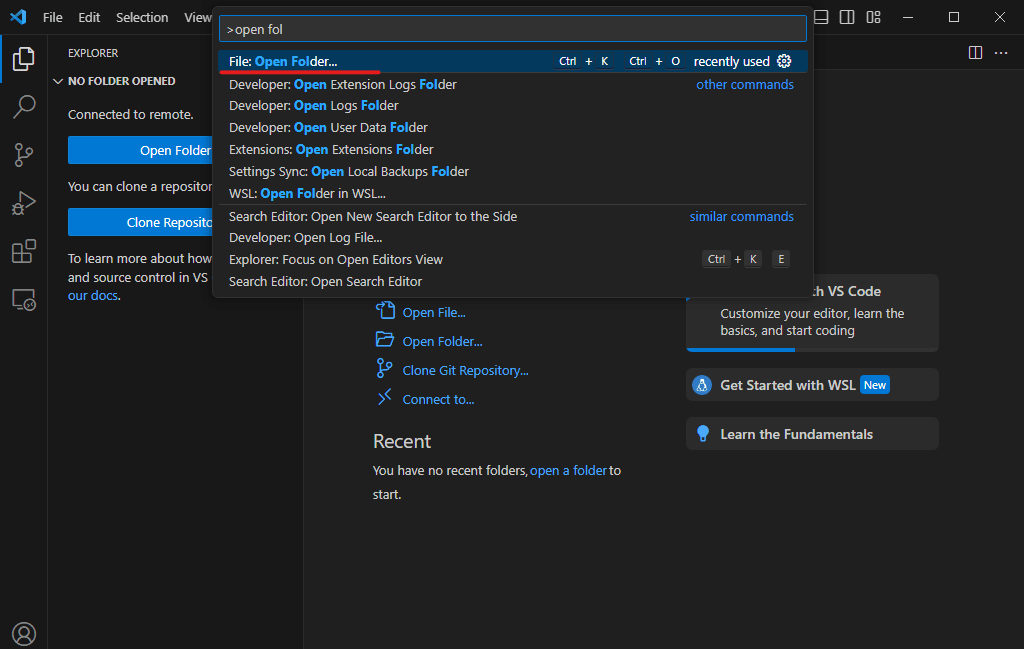This screenshot has width=1024, height=649.
Task: Click the remote icon beside Connect to...
Action: (x=385, y=397)
